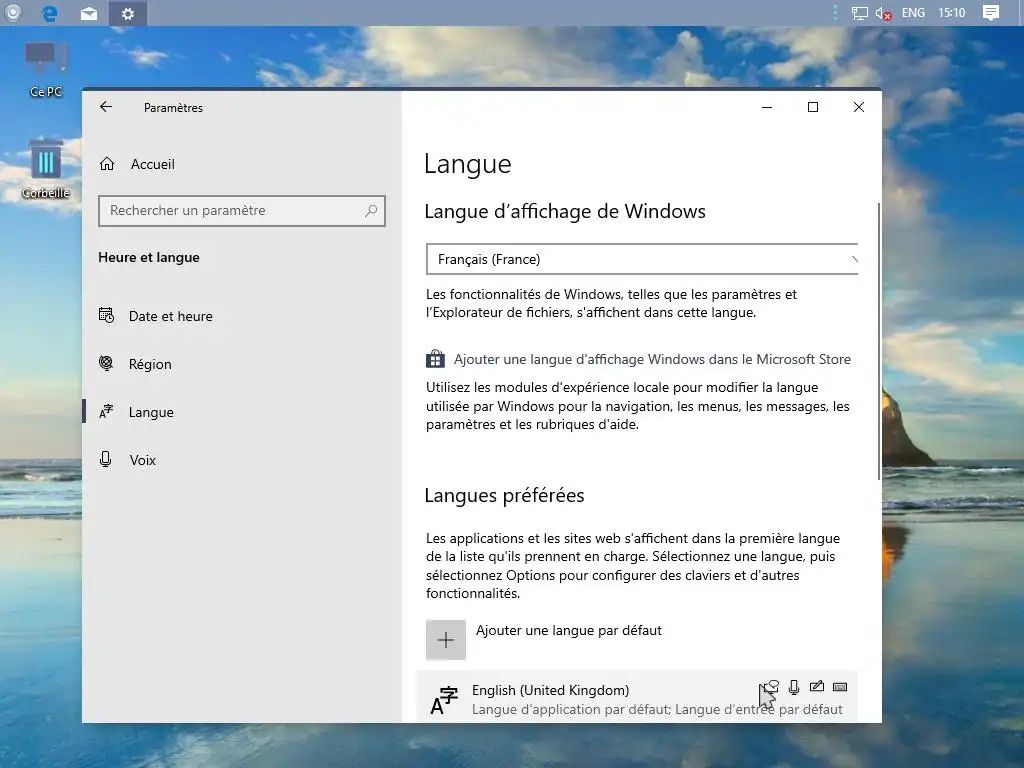Screen dimensions: 1024x768
Task: Close the Paramètres window
Action: tap(859, 107)
